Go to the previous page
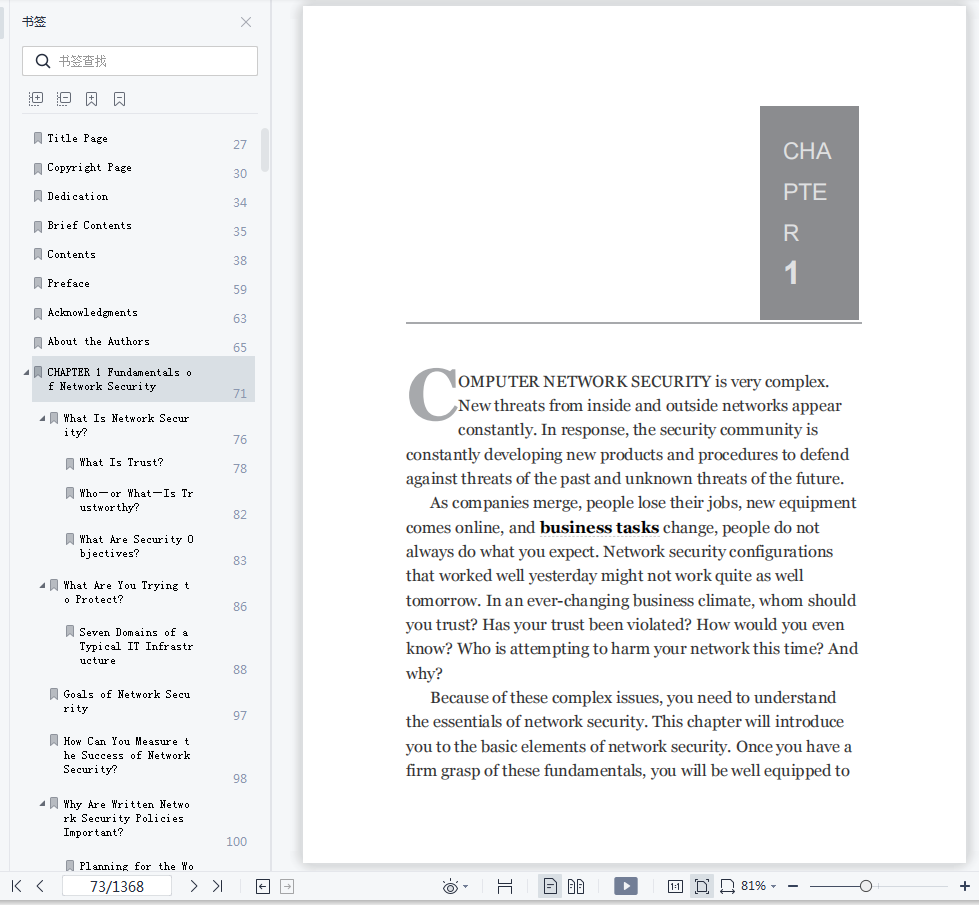 (x=41, y=886)
